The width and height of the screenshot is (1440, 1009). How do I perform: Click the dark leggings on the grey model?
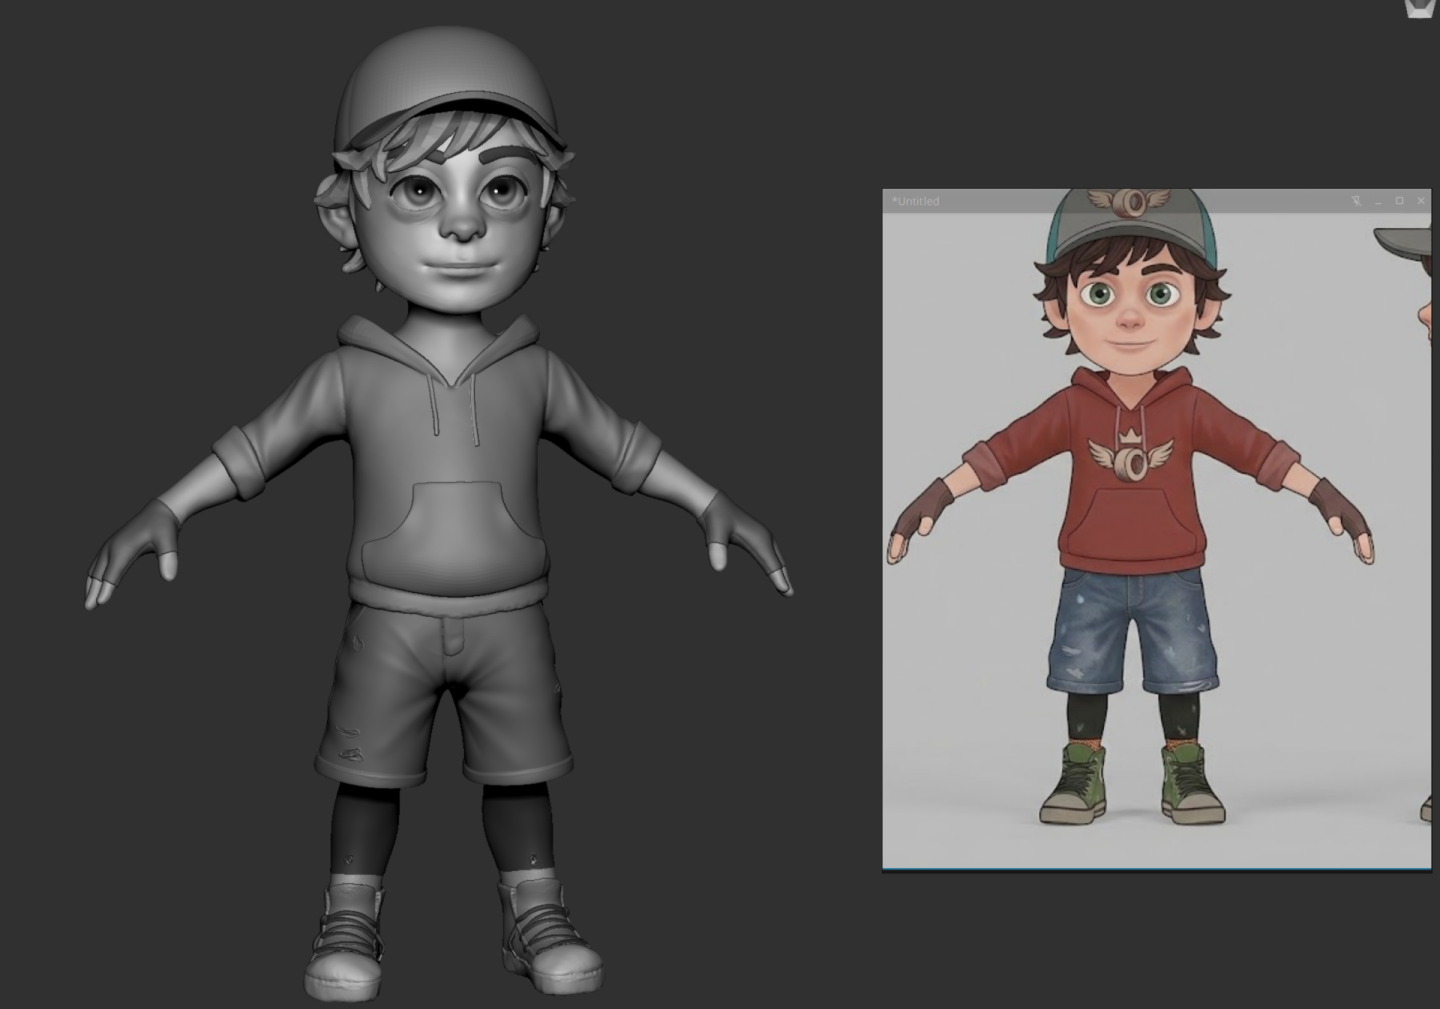pyautogui.click(x=364, y=828)
